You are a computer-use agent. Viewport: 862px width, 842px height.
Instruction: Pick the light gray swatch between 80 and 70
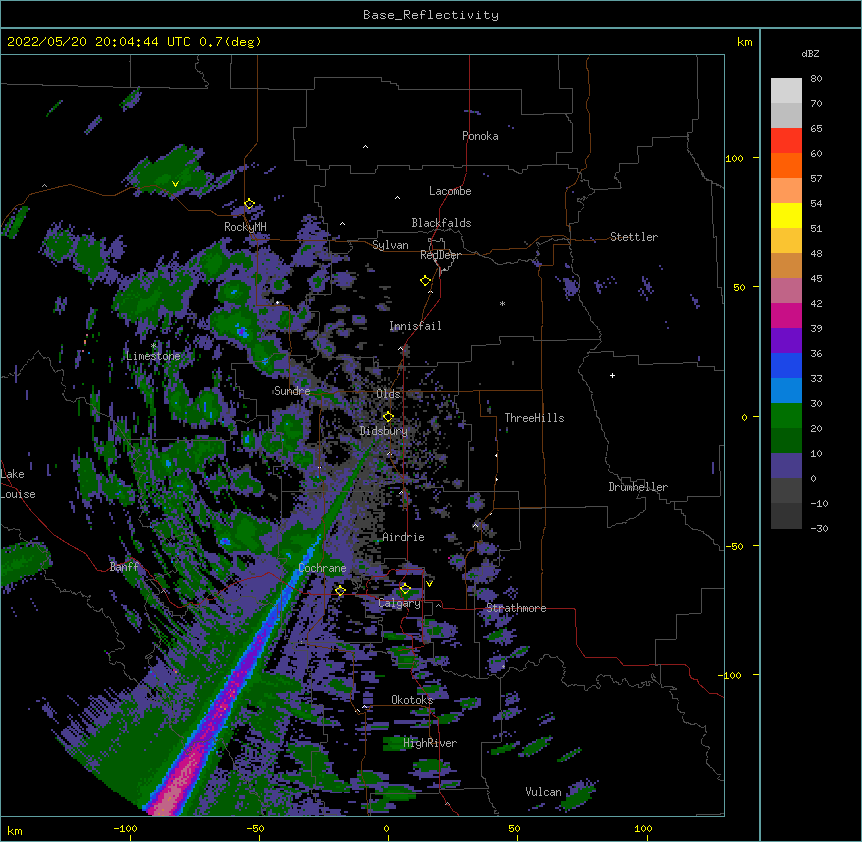tap(786, 91)
